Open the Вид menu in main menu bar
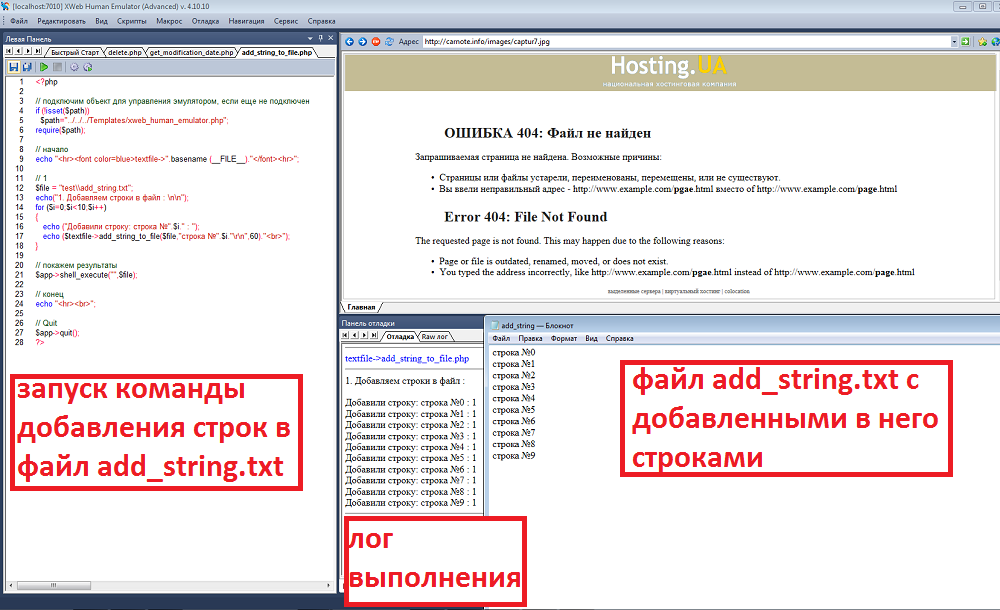Image resolution: width=1000 pixels, height=610 pixels. (x=101, y=21)
